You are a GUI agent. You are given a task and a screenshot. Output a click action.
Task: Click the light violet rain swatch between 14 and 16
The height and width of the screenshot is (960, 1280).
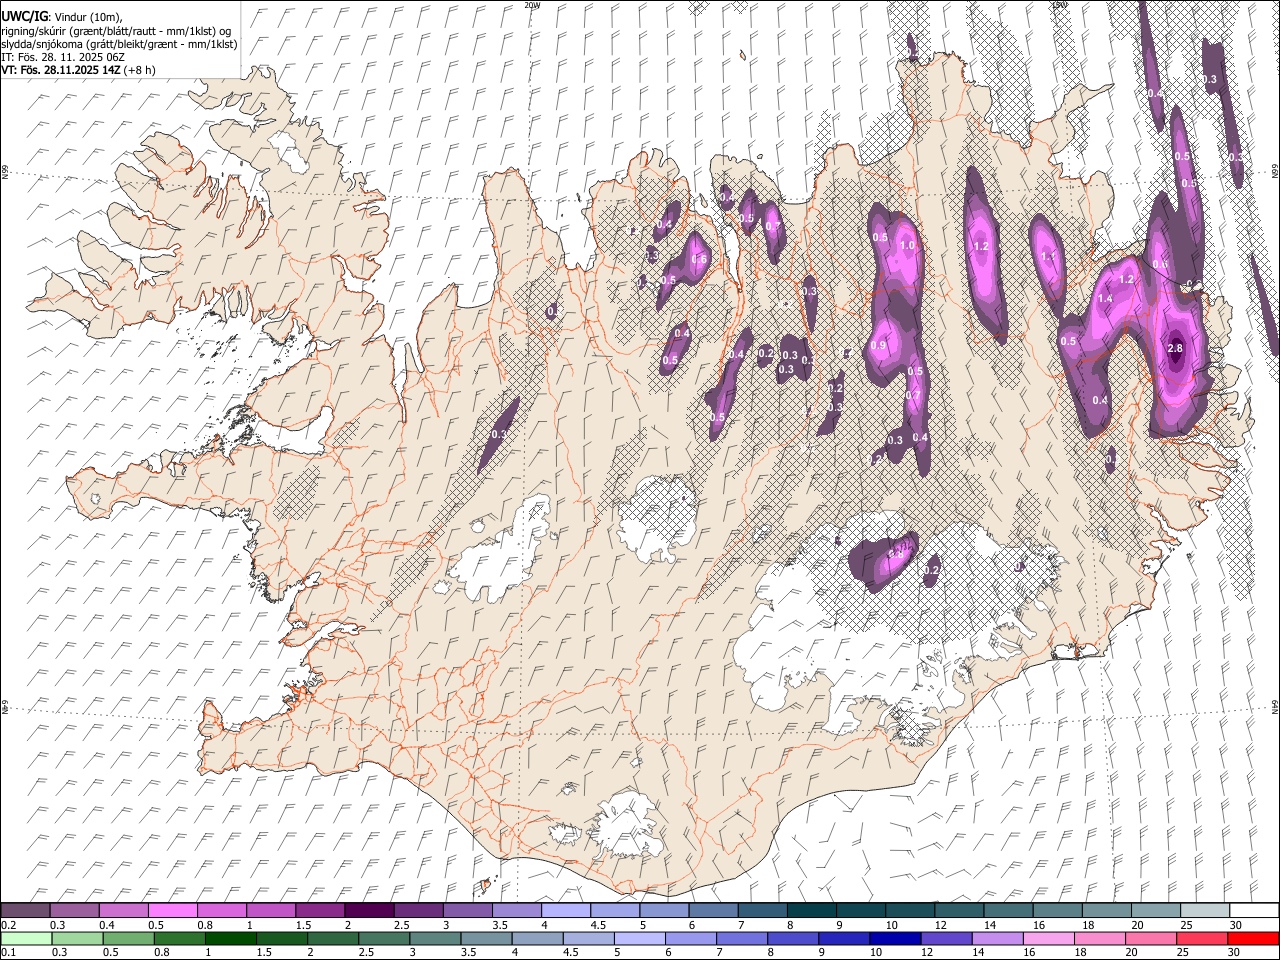point(997,938)
